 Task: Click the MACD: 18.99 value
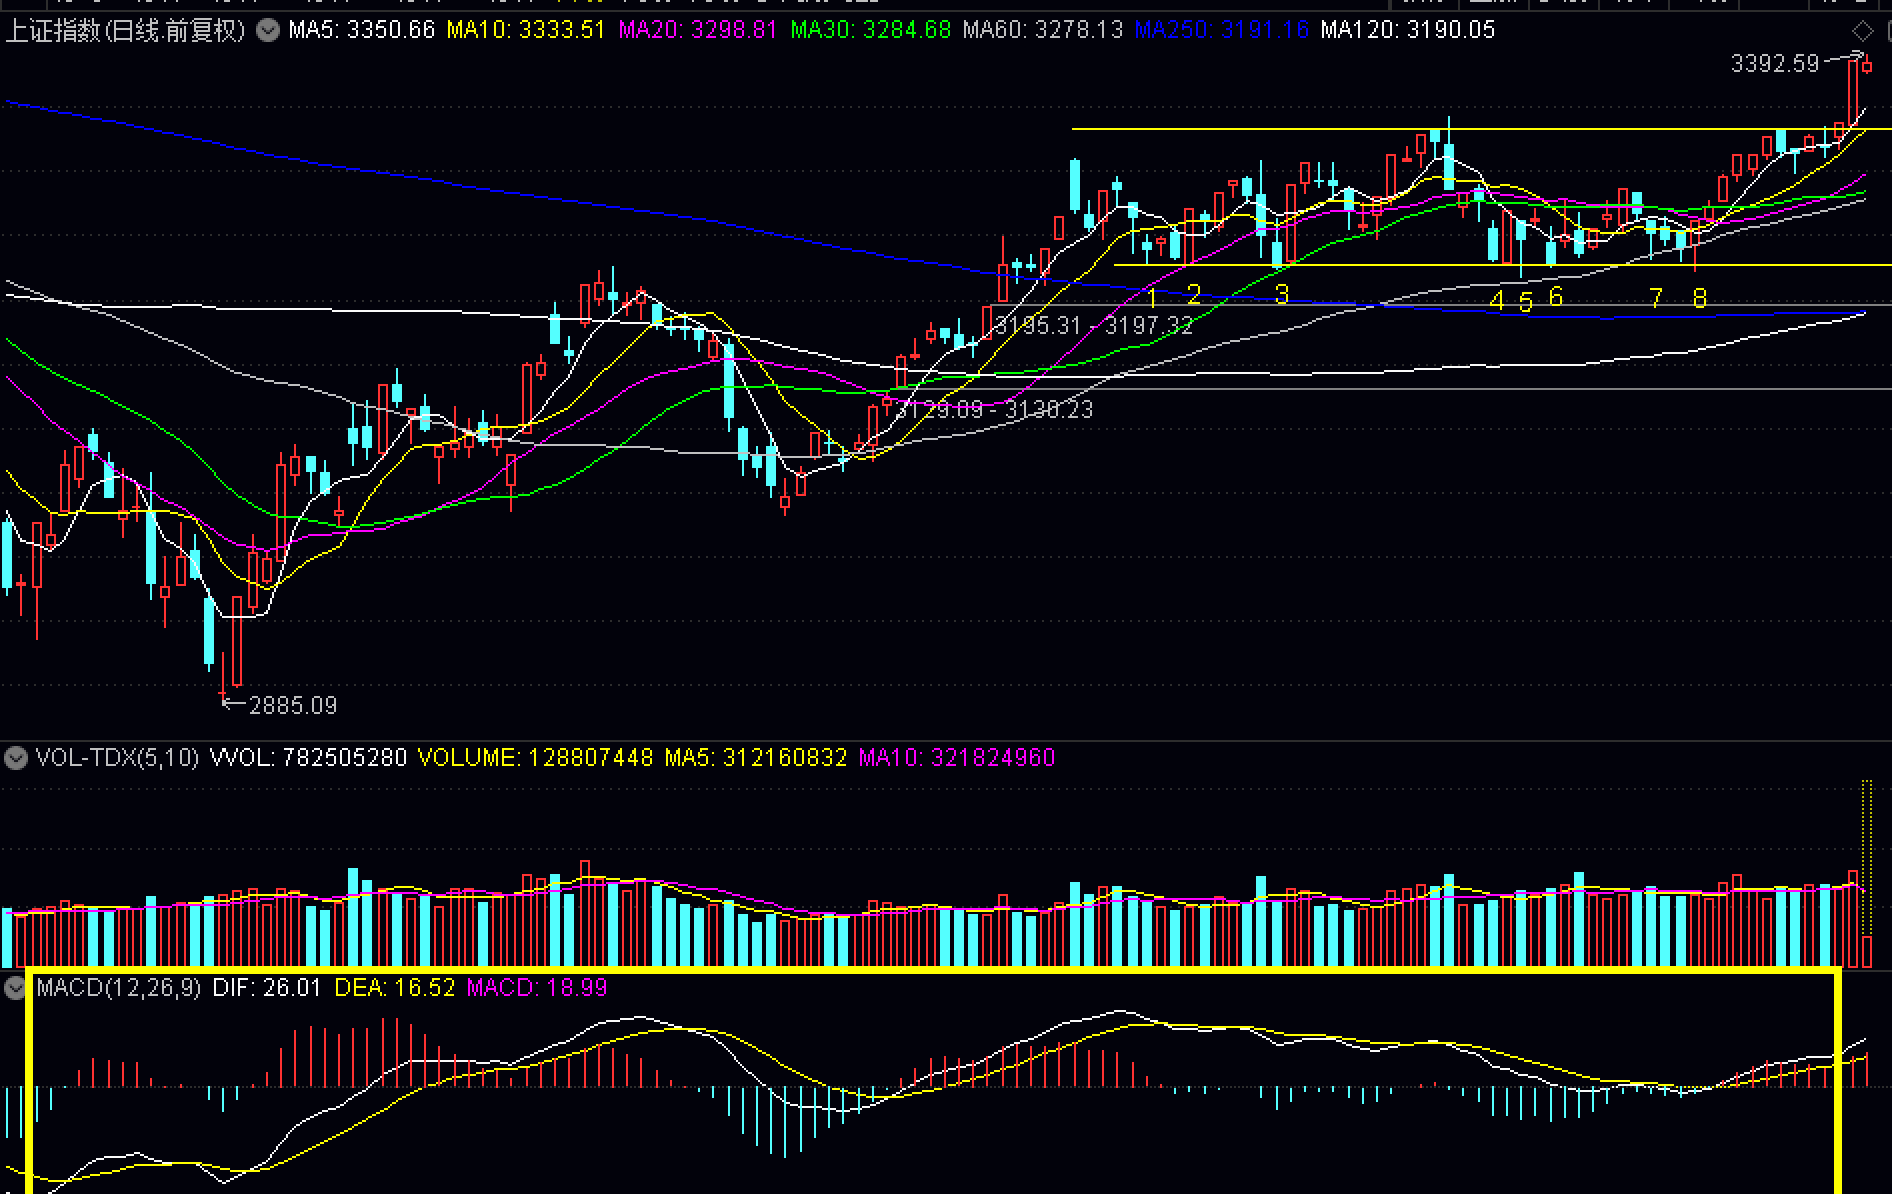pyautogui.click(x=537, y=988)
